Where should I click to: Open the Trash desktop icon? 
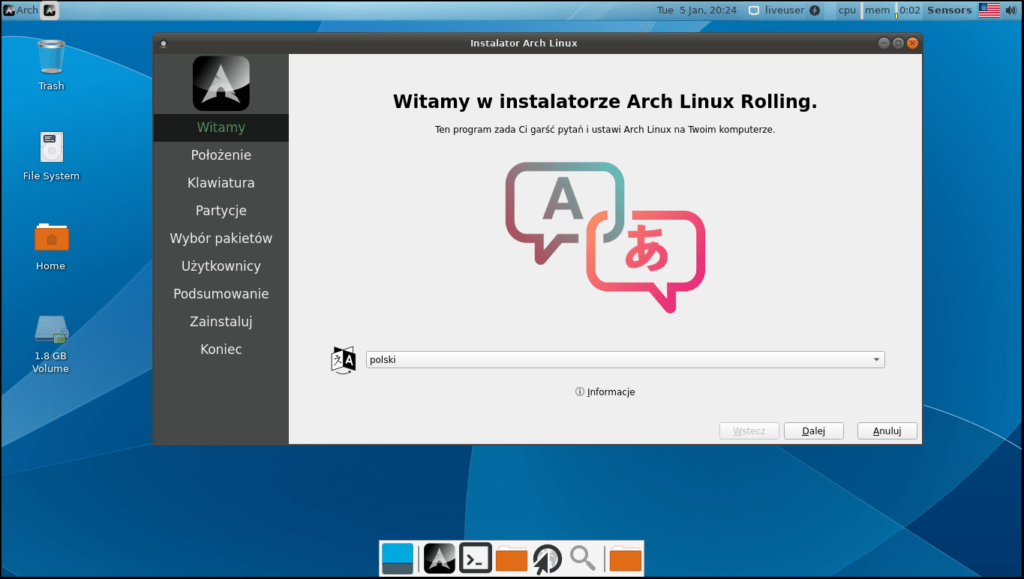pos(51,65)
